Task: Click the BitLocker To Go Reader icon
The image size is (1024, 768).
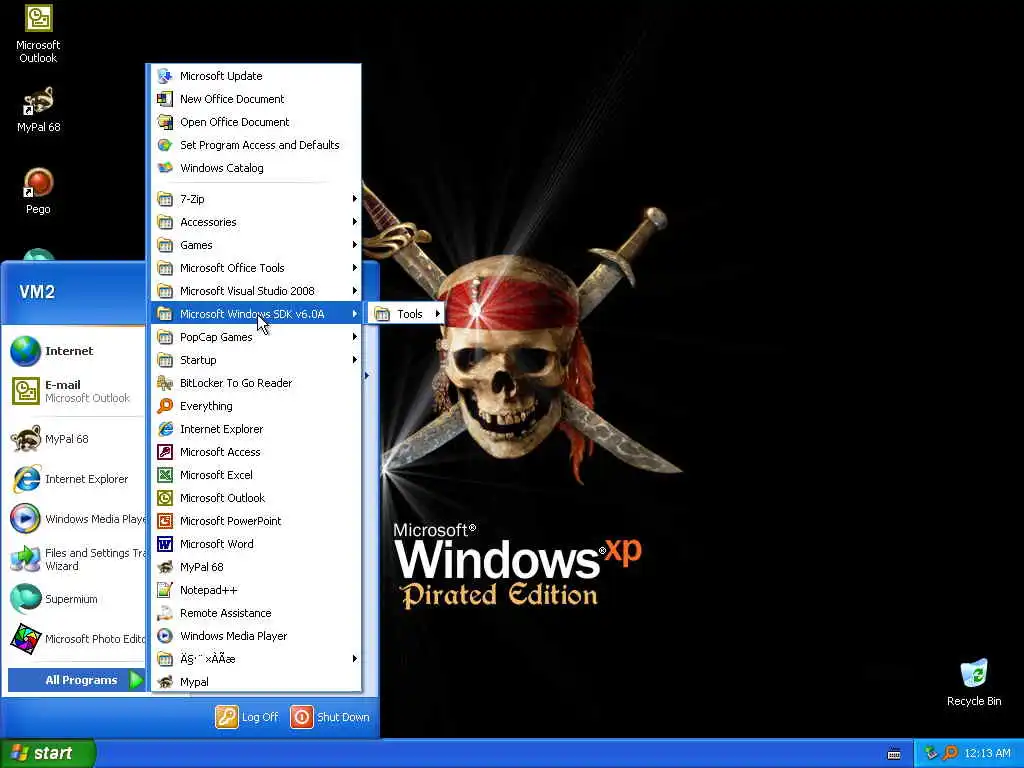Action: (165, 383)
